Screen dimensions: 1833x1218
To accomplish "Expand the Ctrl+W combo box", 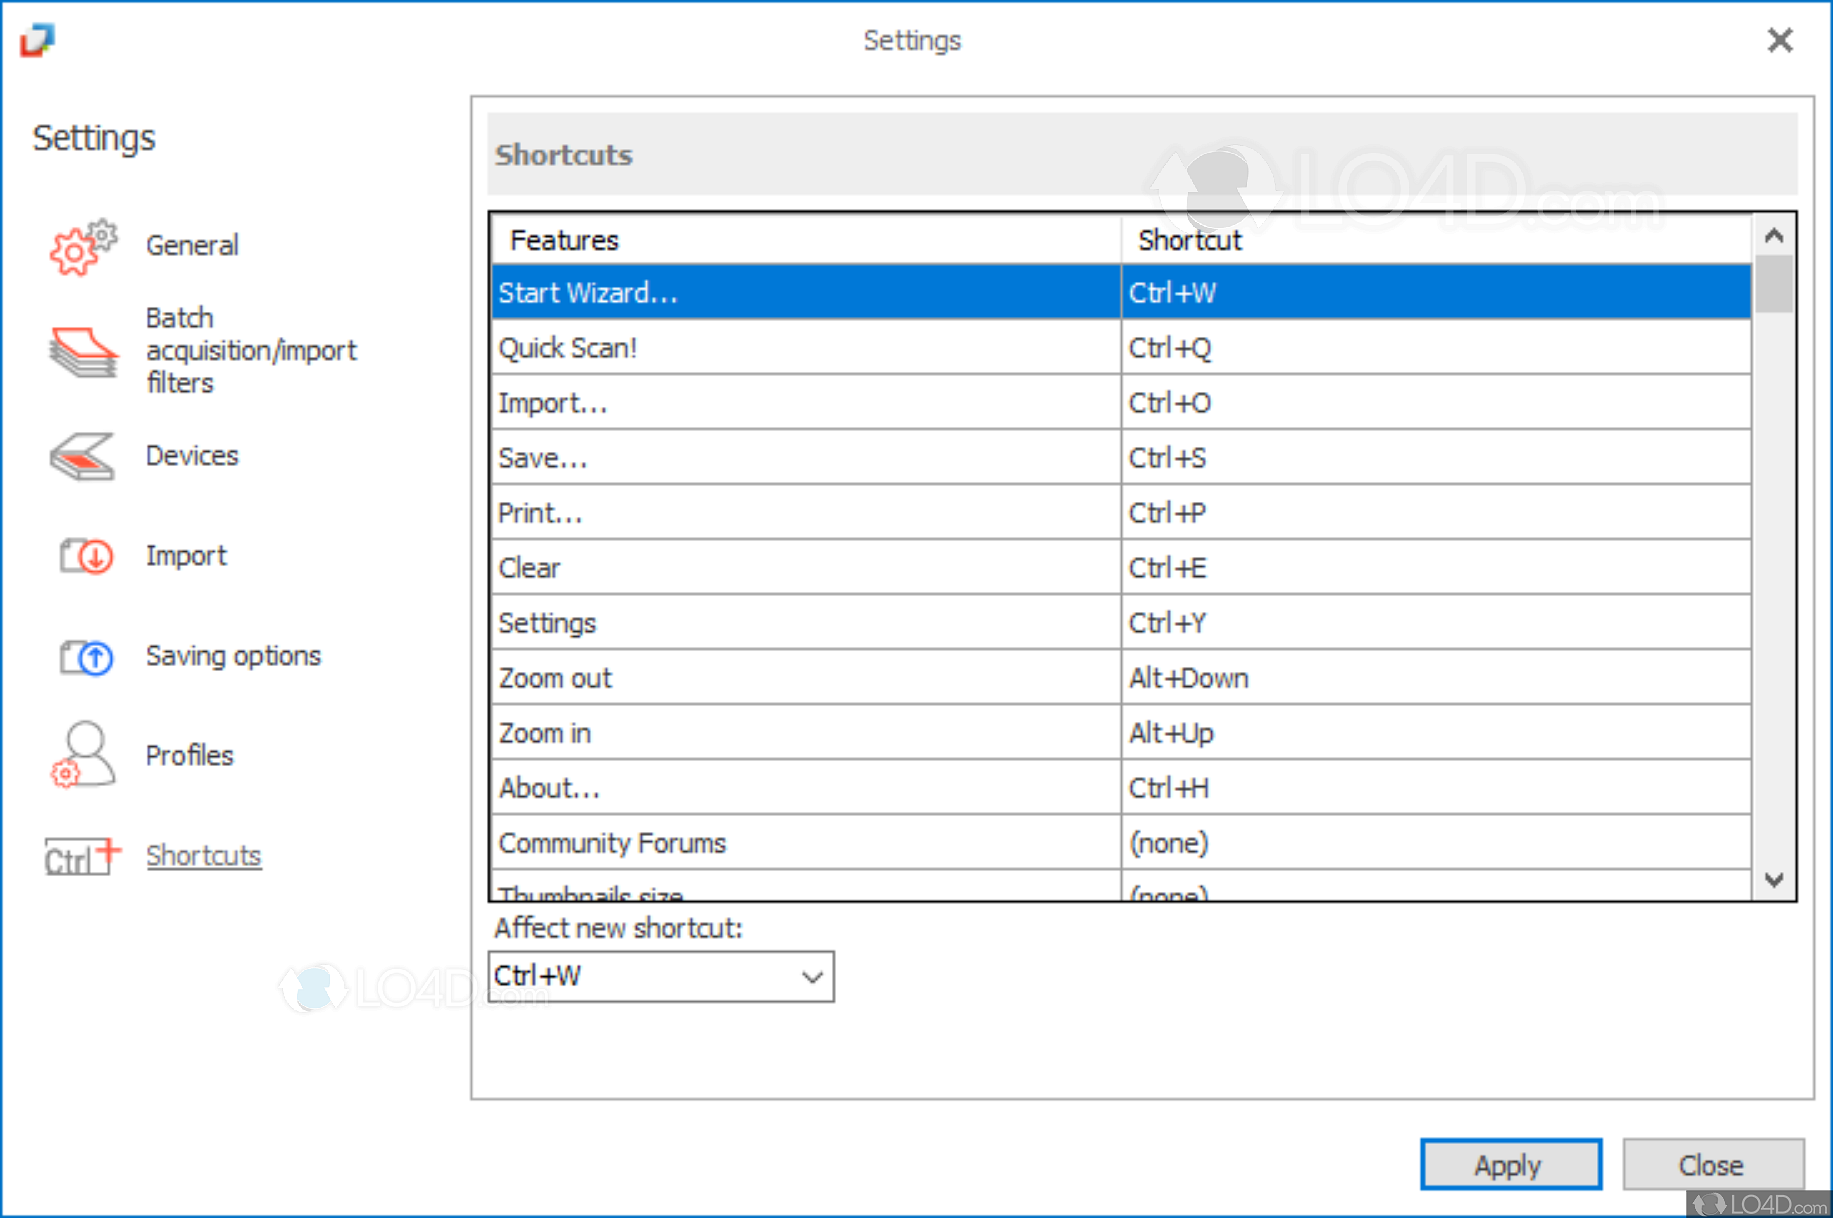I will [810, 976].
